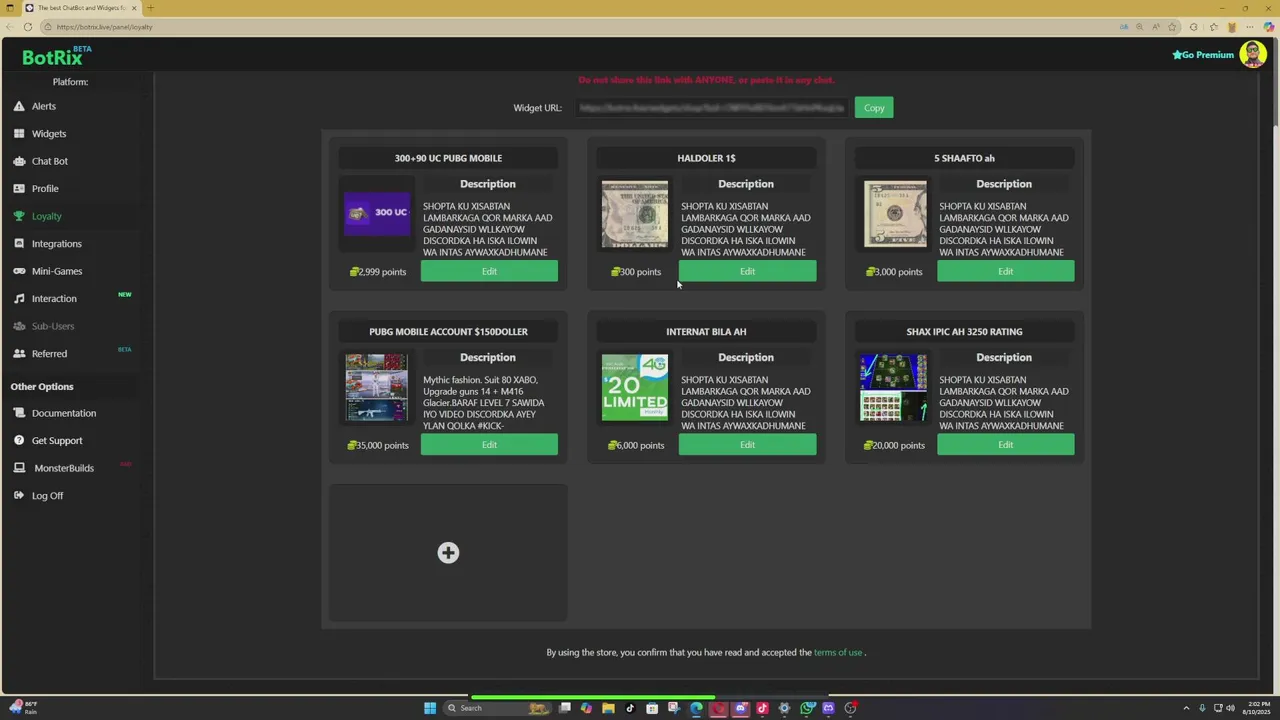Open the browser zoom control icon
1280x720 pixels.
coord(1139,27)
